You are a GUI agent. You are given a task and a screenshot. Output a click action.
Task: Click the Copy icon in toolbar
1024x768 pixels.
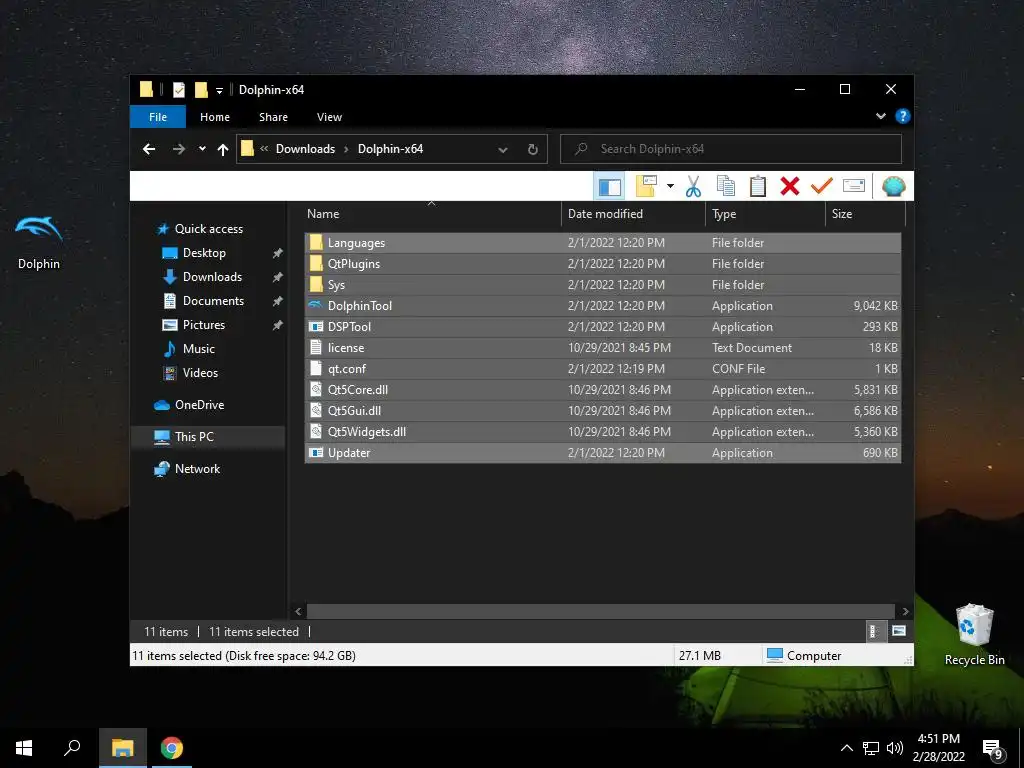coord(726,186)
